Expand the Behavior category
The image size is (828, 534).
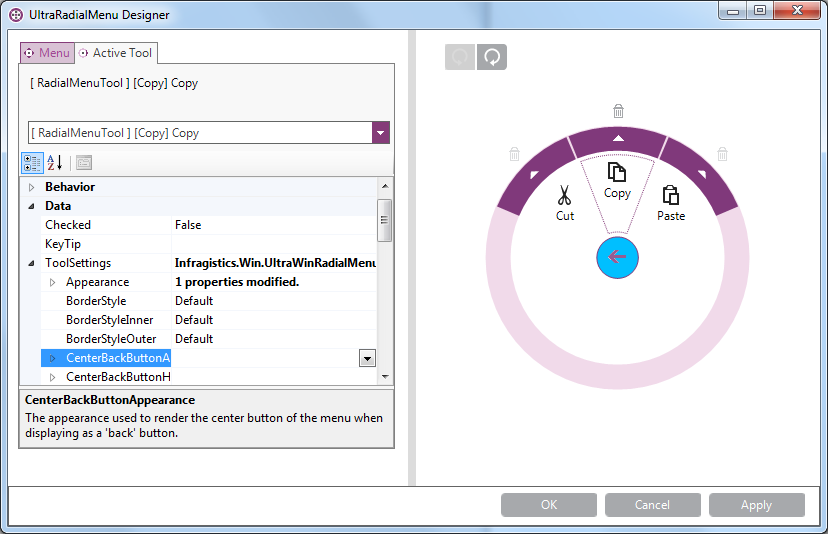31,187
